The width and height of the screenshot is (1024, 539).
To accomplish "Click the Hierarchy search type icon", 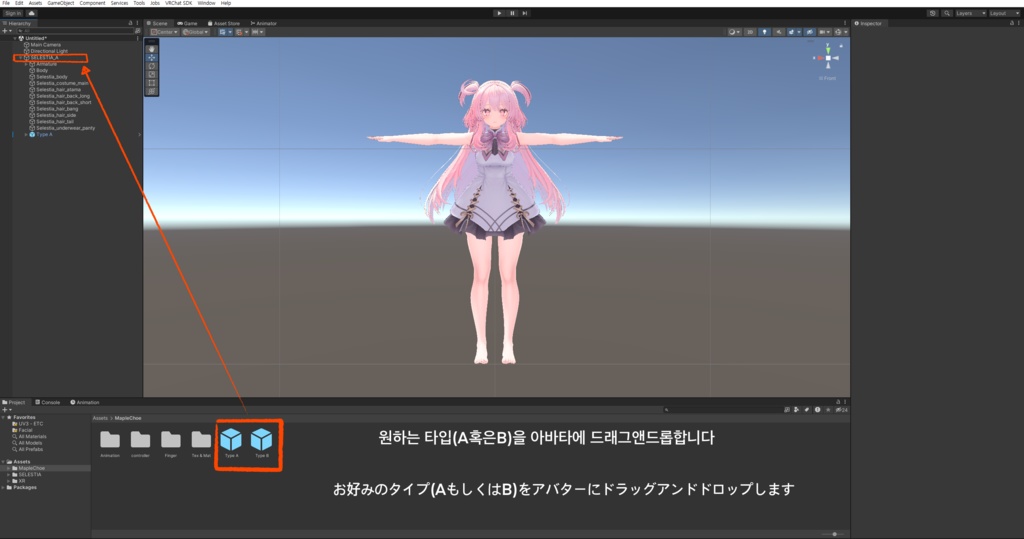I will 137,31.
